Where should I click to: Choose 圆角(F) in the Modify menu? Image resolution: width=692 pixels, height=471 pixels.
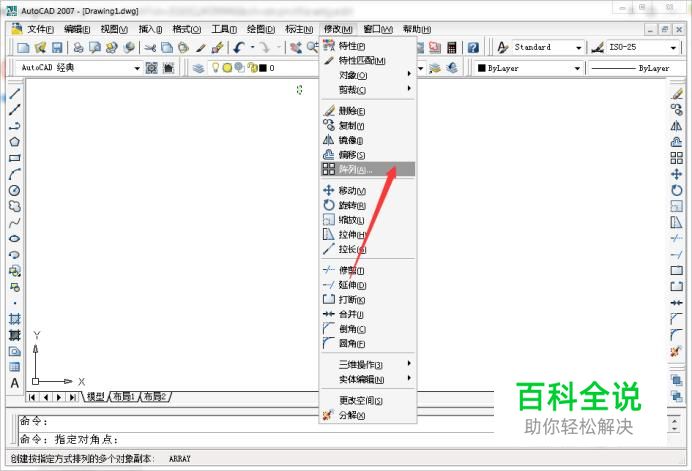[x=368, y=343]
